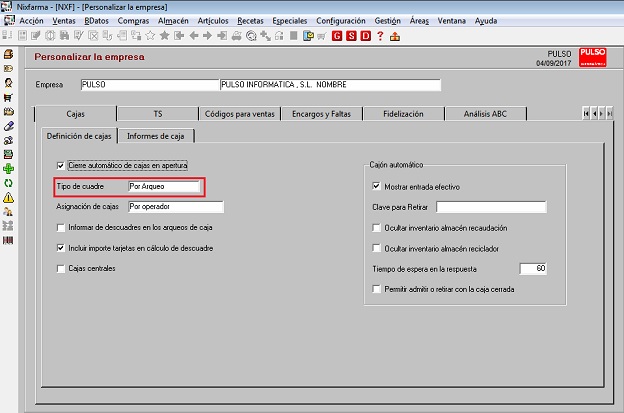The height and width of the screenshot is (413, 624).
Task: Click the left arrow navigation toolbar icon
Action: [x=194, y=36]
